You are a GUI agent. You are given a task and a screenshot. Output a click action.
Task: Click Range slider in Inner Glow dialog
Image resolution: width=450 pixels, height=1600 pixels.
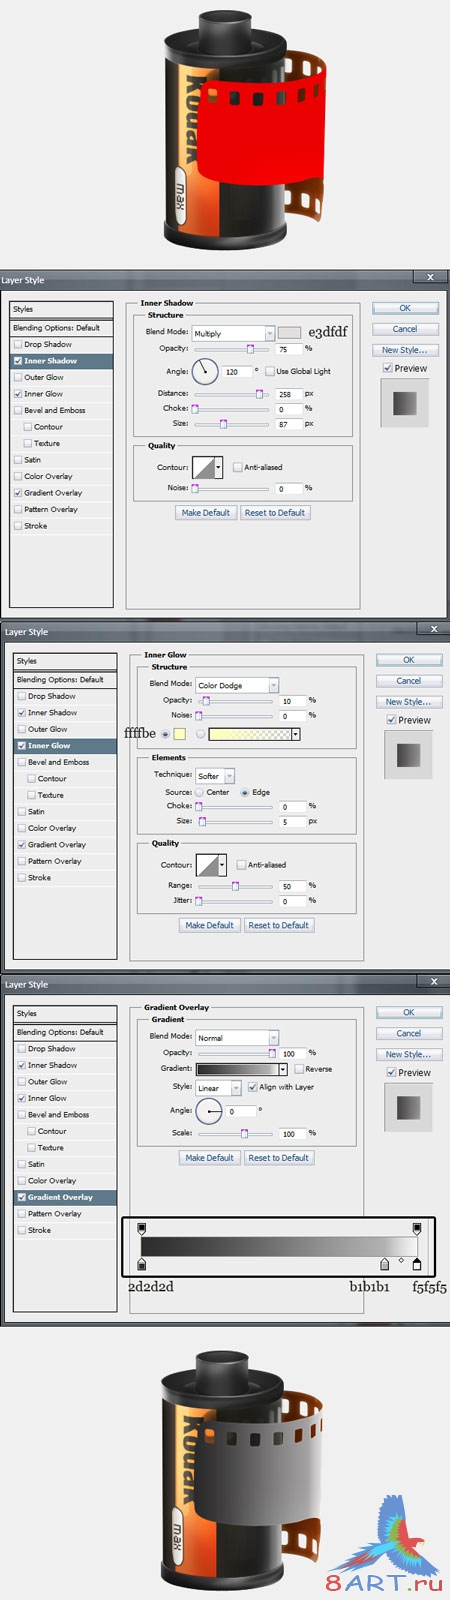(x=235, y=886)
